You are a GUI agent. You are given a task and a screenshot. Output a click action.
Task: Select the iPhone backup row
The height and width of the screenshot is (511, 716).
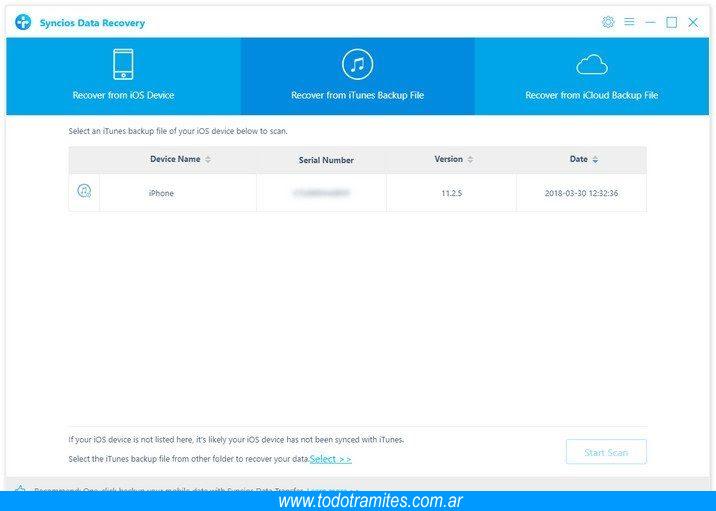point(161,193)
